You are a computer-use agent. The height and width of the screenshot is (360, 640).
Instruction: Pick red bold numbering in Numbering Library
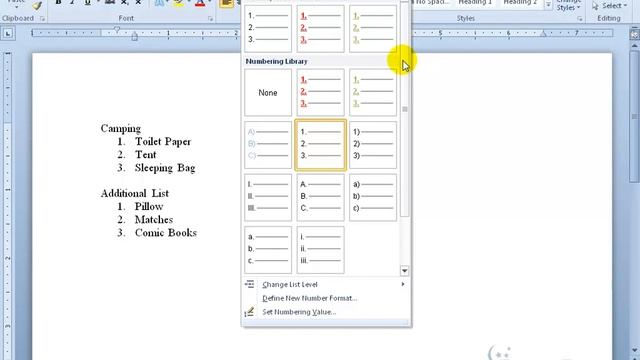[320, 93]
